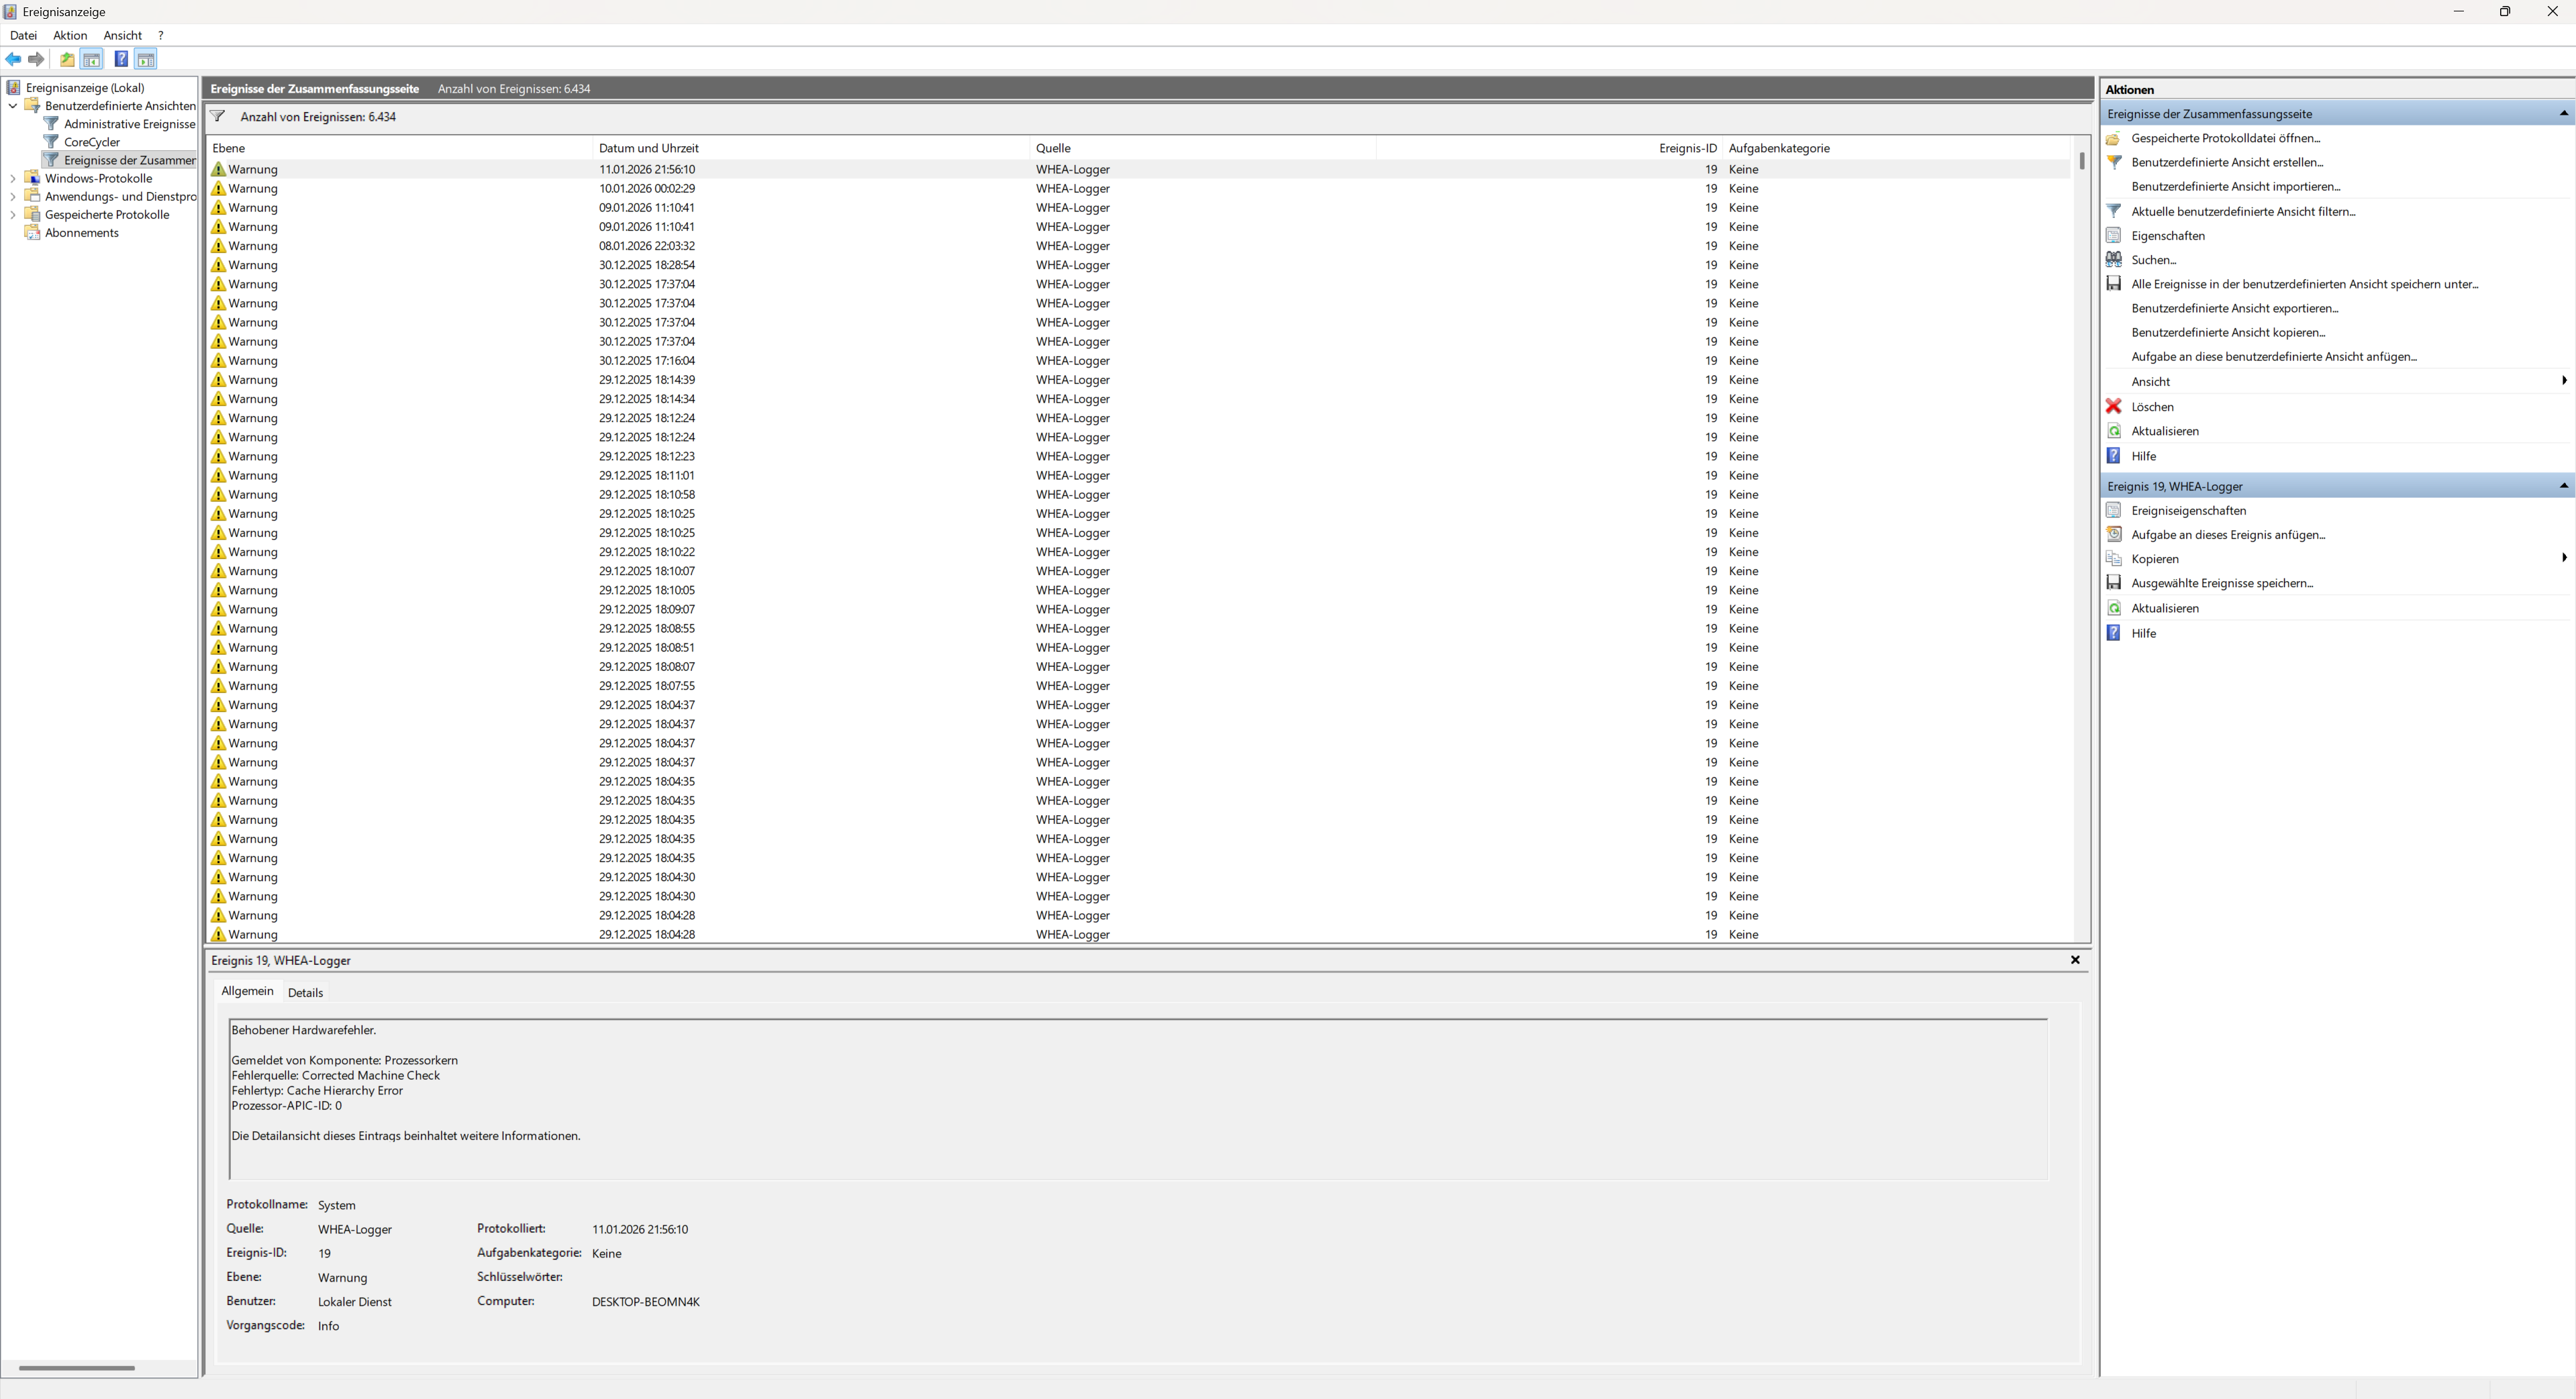The width and height of the screenshot is (2576, 1399).
Task: Click the filter funnel icon above event list
Action: pyautogui.click(x=217, y=116)
